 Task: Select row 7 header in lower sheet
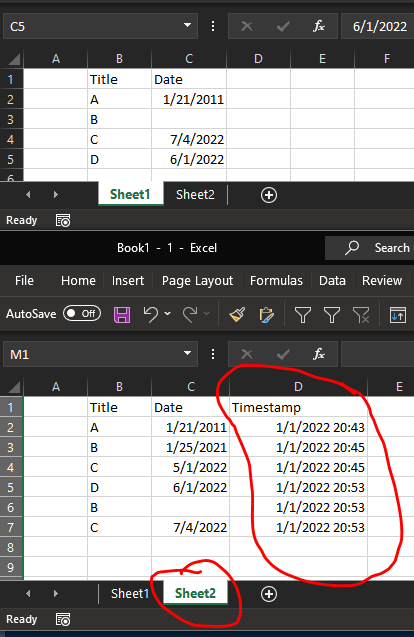pos(11,528)
